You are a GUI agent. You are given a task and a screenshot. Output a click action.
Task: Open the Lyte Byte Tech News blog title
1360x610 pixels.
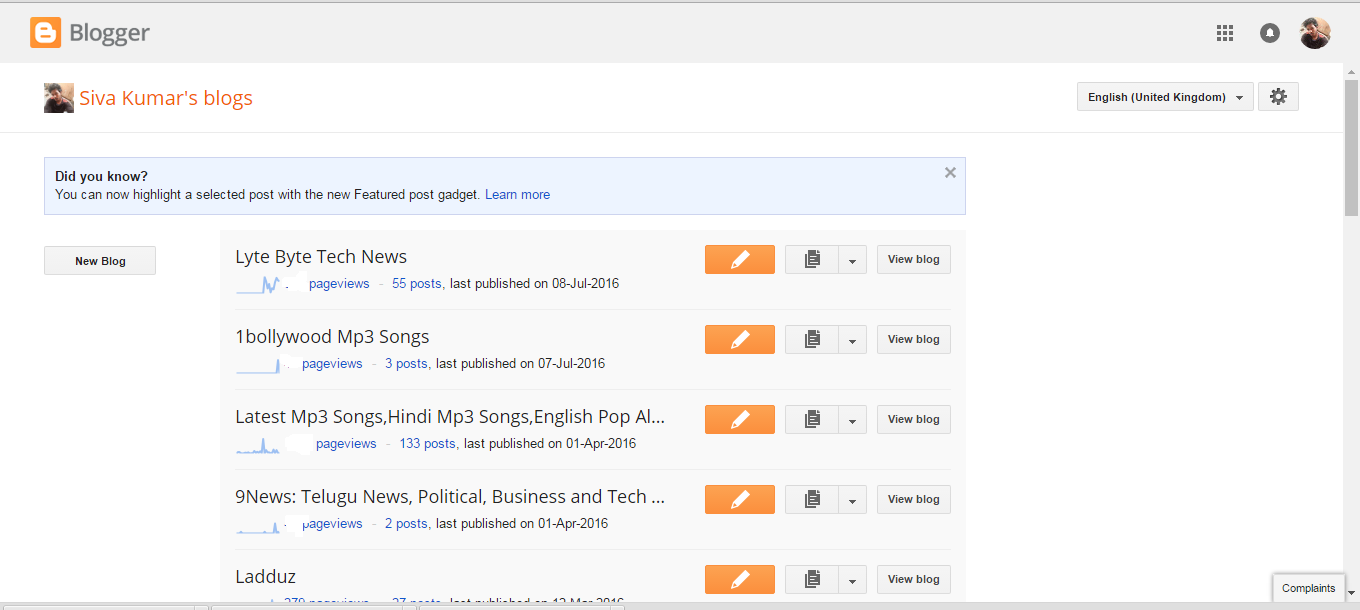pyautogui.click(x=321, y=257)
